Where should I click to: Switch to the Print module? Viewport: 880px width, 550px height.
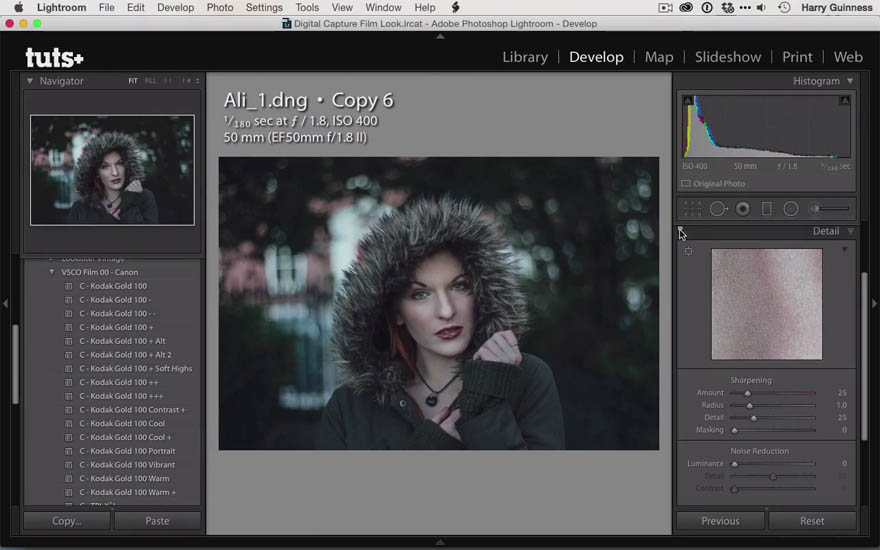click(797, 57)
